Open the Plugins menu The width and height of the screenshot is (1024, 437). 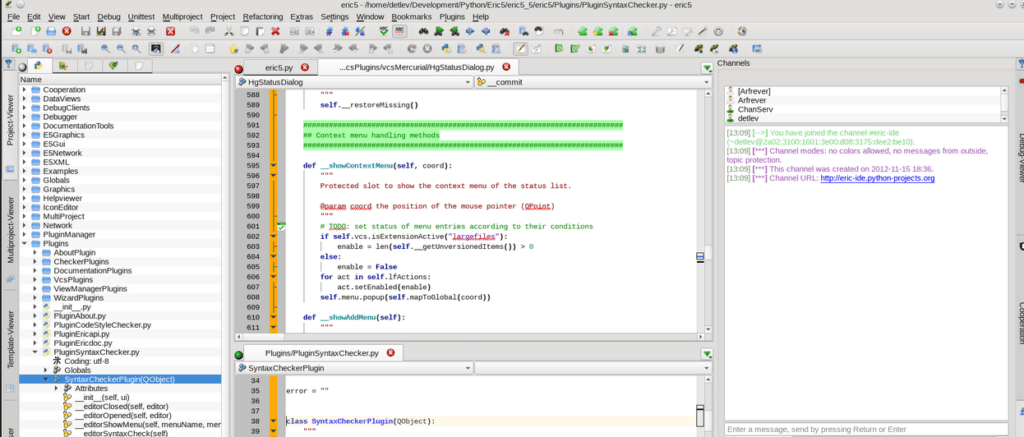(x=452, y=16)
